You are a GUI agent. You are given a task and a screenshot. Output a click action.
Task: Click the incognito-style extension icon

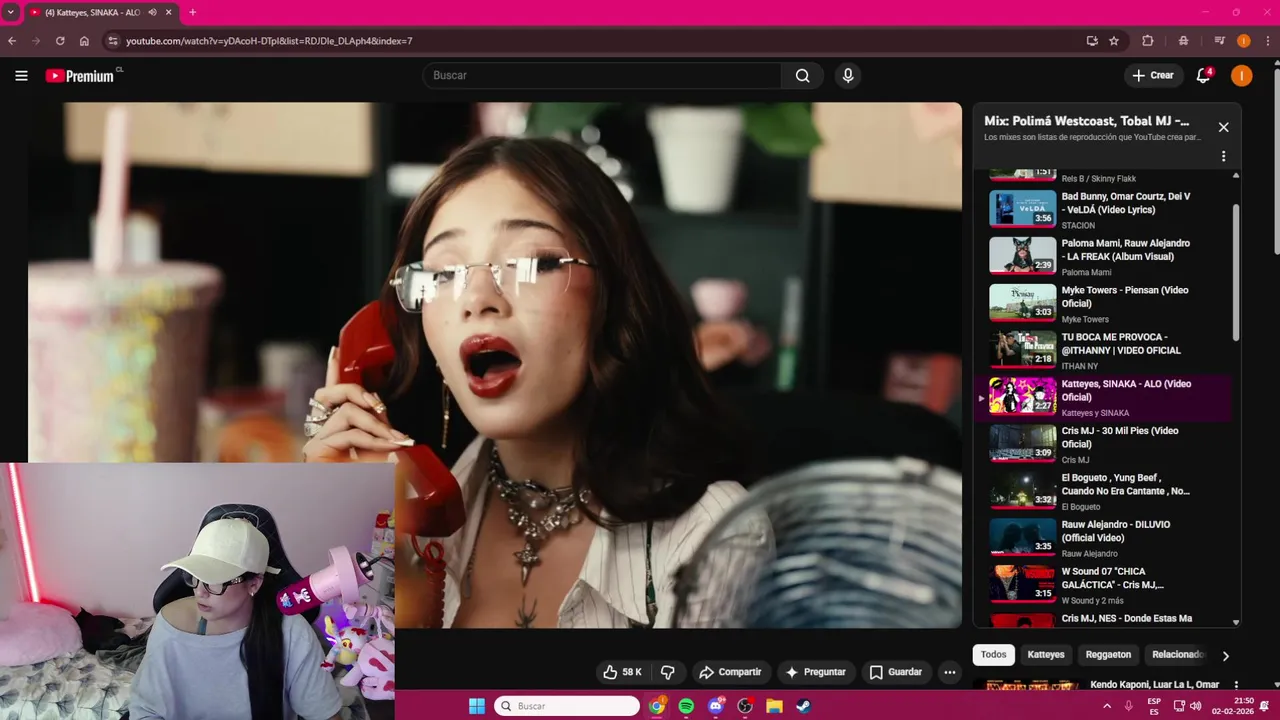[1184, 41]
